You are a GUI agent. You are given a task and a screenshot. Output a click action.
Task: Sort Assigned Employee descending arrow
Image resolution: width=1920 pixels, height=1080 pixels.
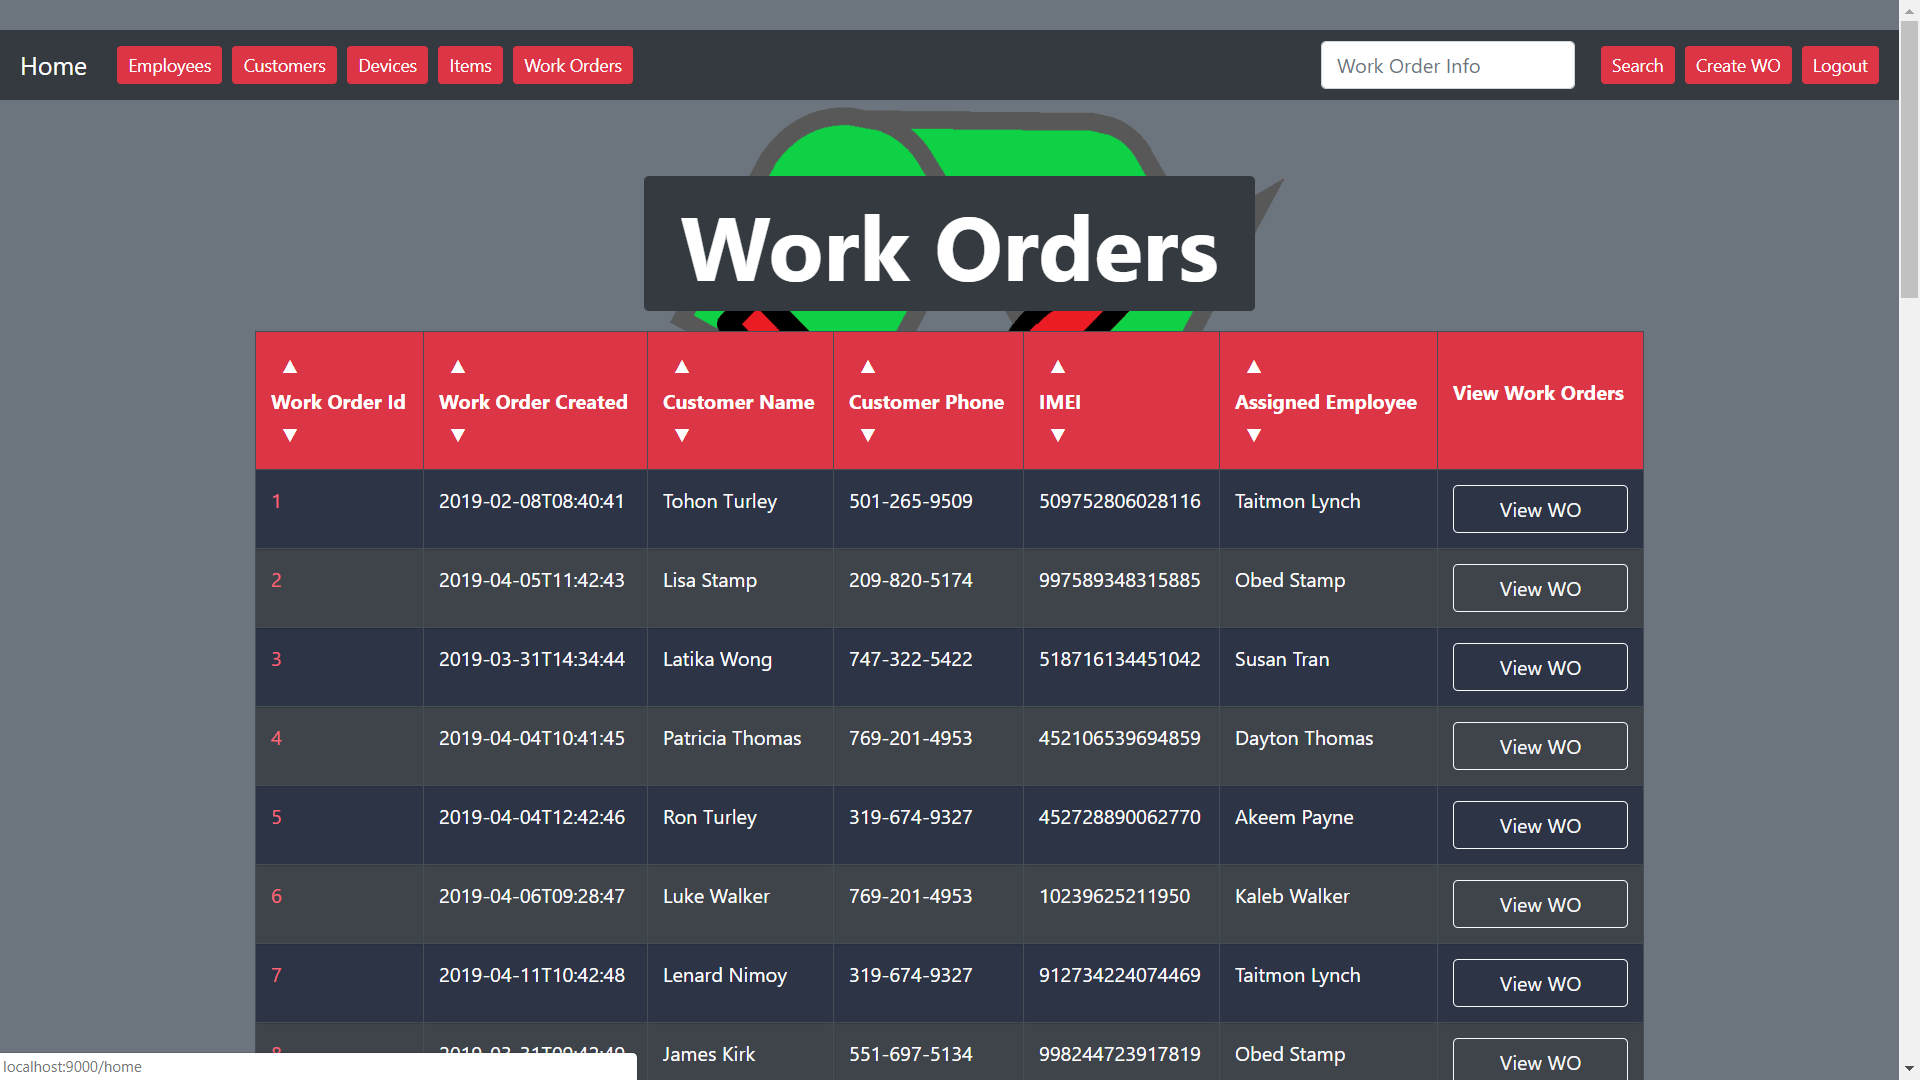tap(1254, 435)
